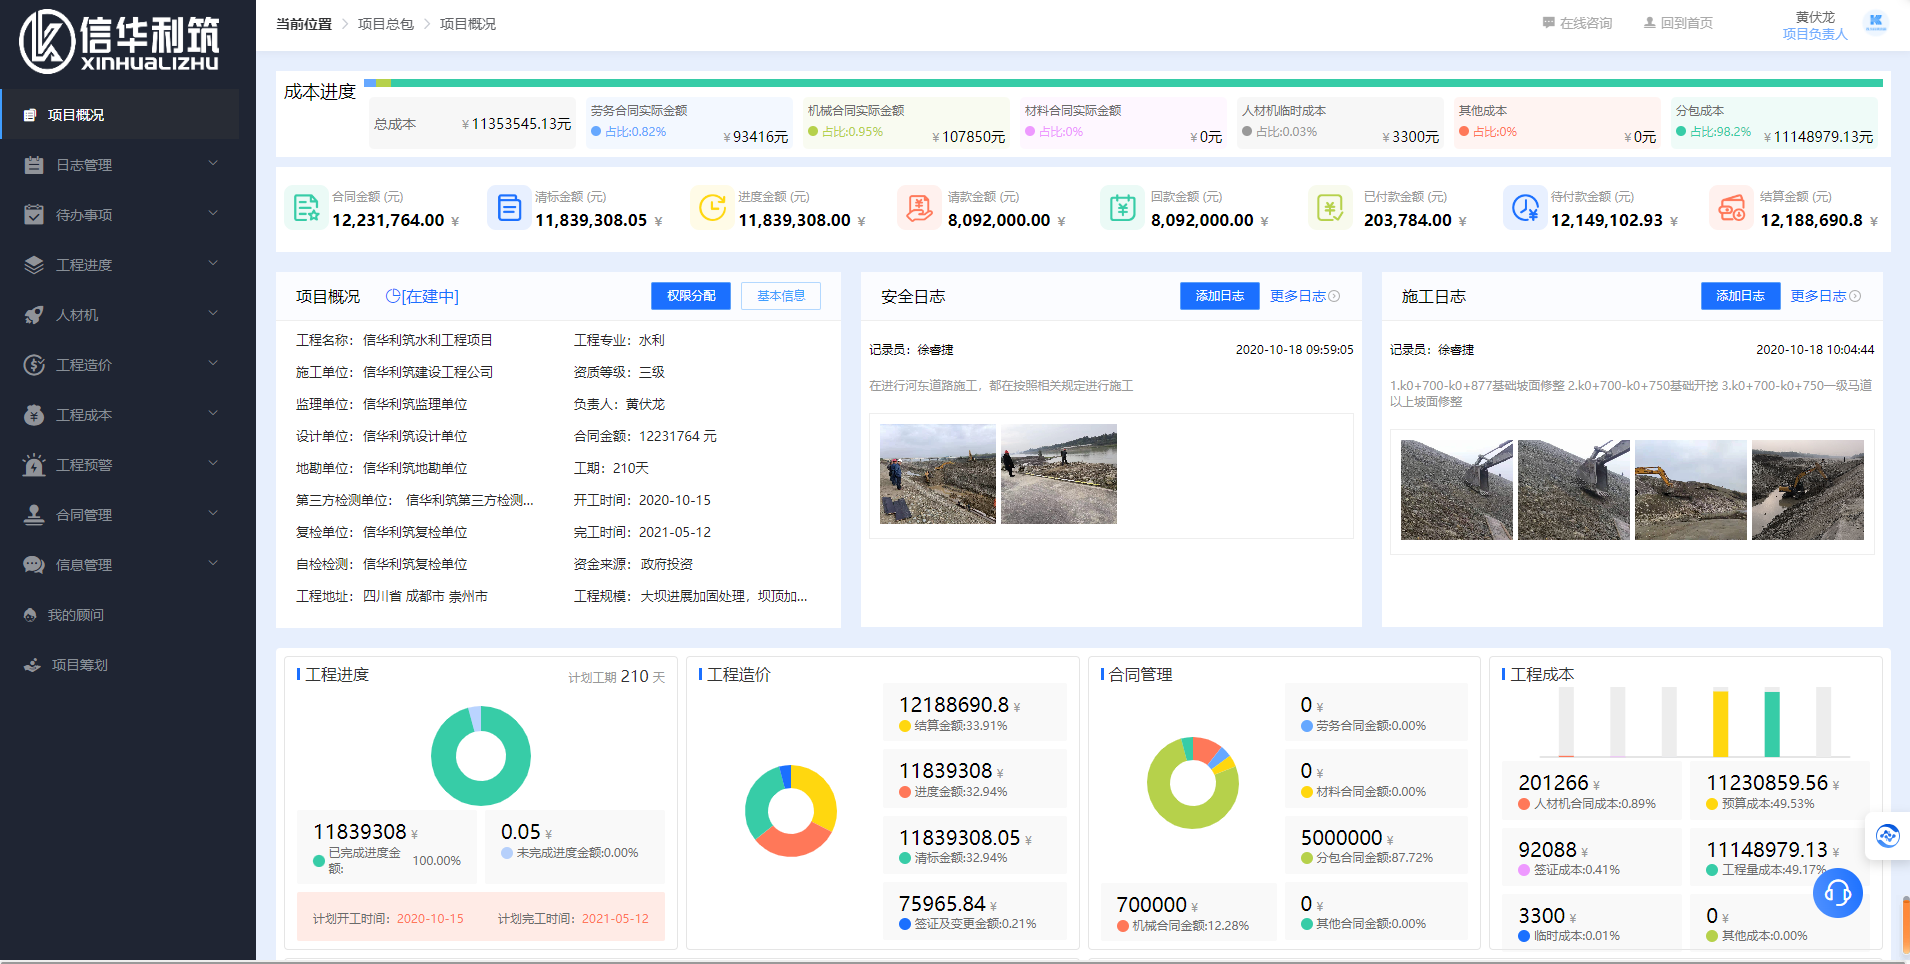1910x964 pixels.
Task: Click the 待付款金额 blue clock icon
Action: (x=1524, y=208)
